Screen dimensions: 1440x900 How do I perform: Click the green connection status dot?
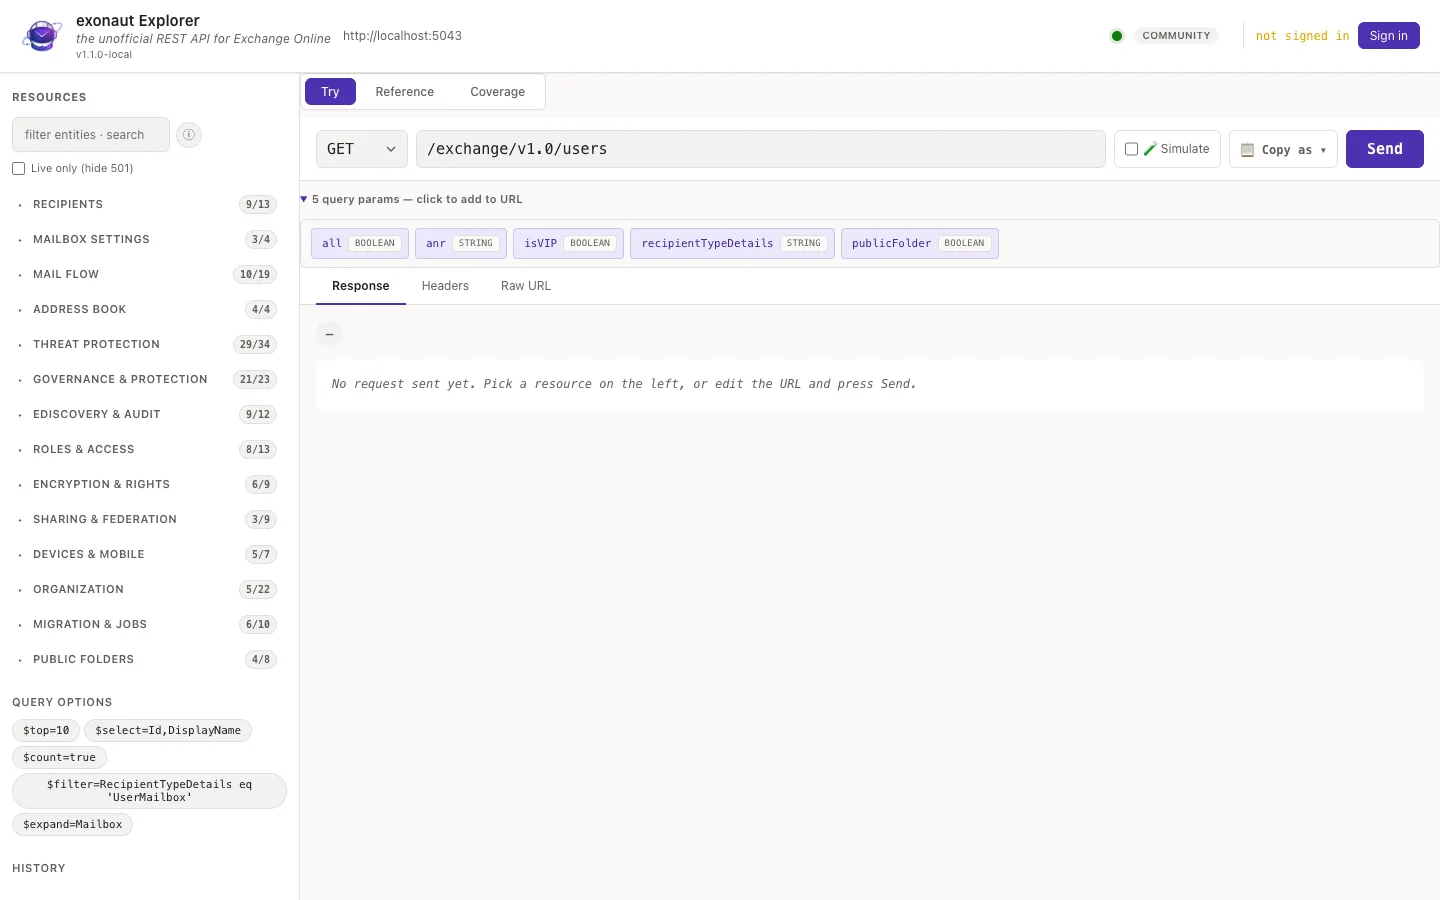pos(1117,36)
